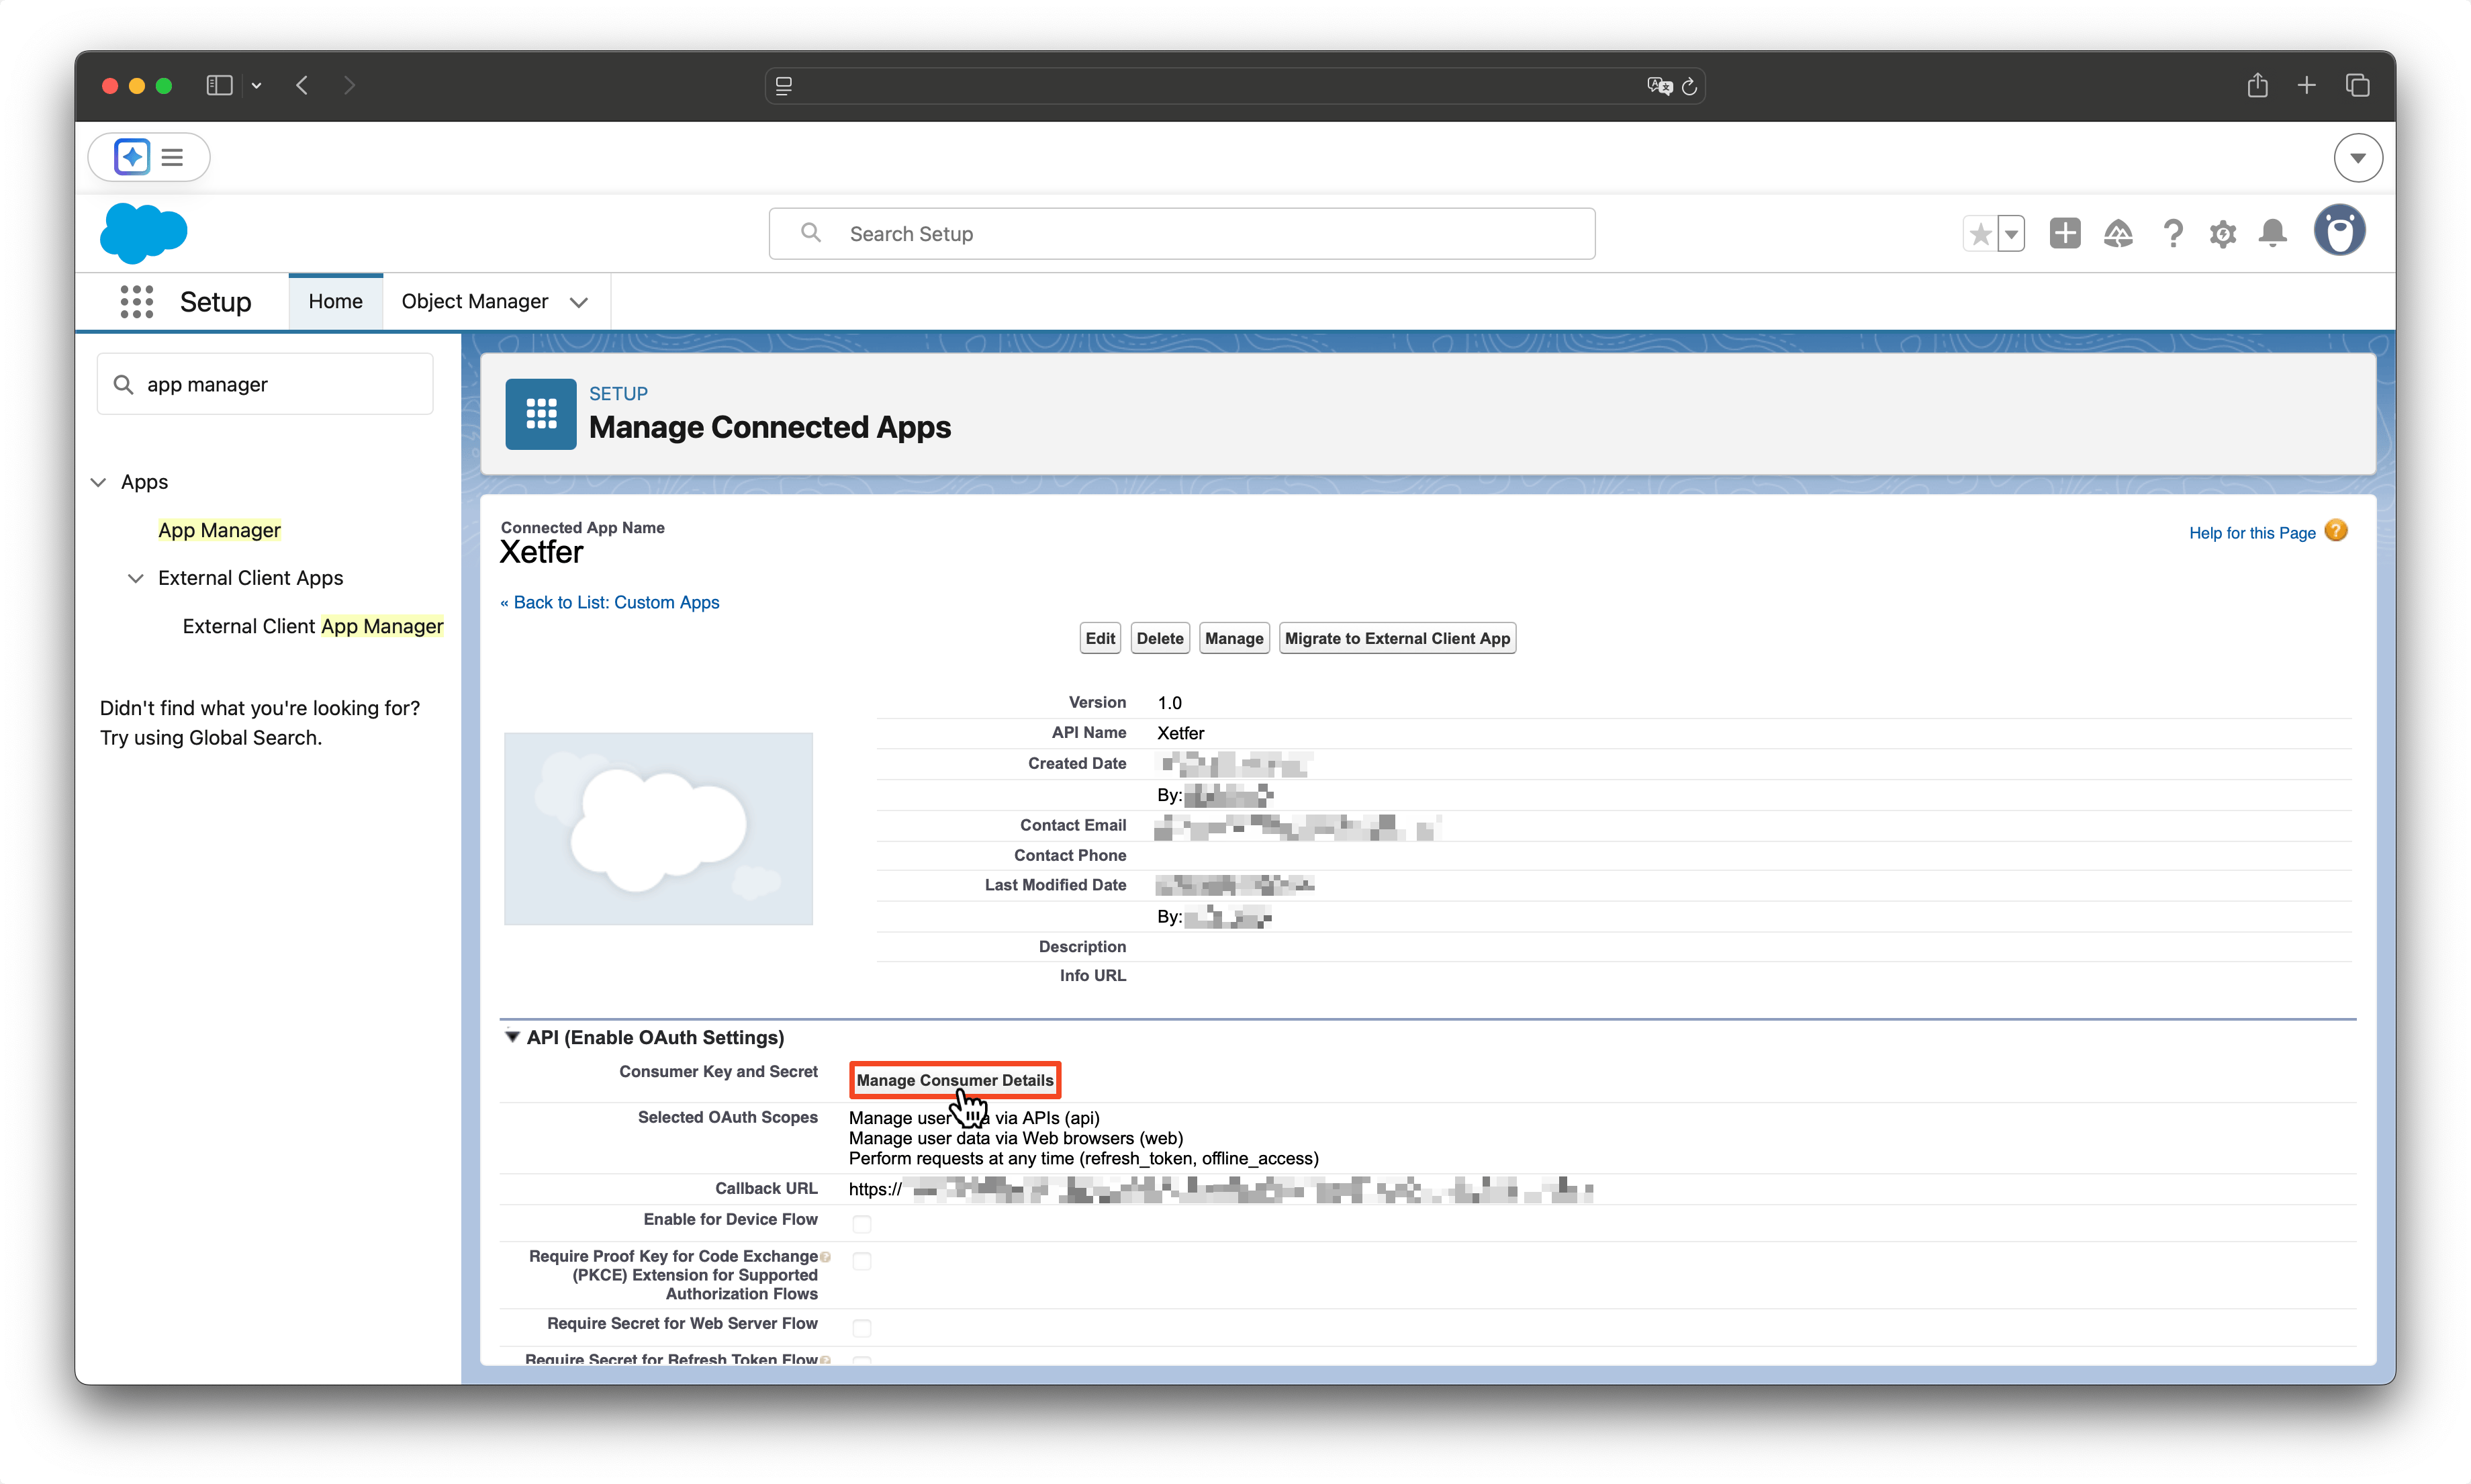Click the Manage Consumer Details button
Viewport: 2471px width, 1484px height.
point(954,1080)
